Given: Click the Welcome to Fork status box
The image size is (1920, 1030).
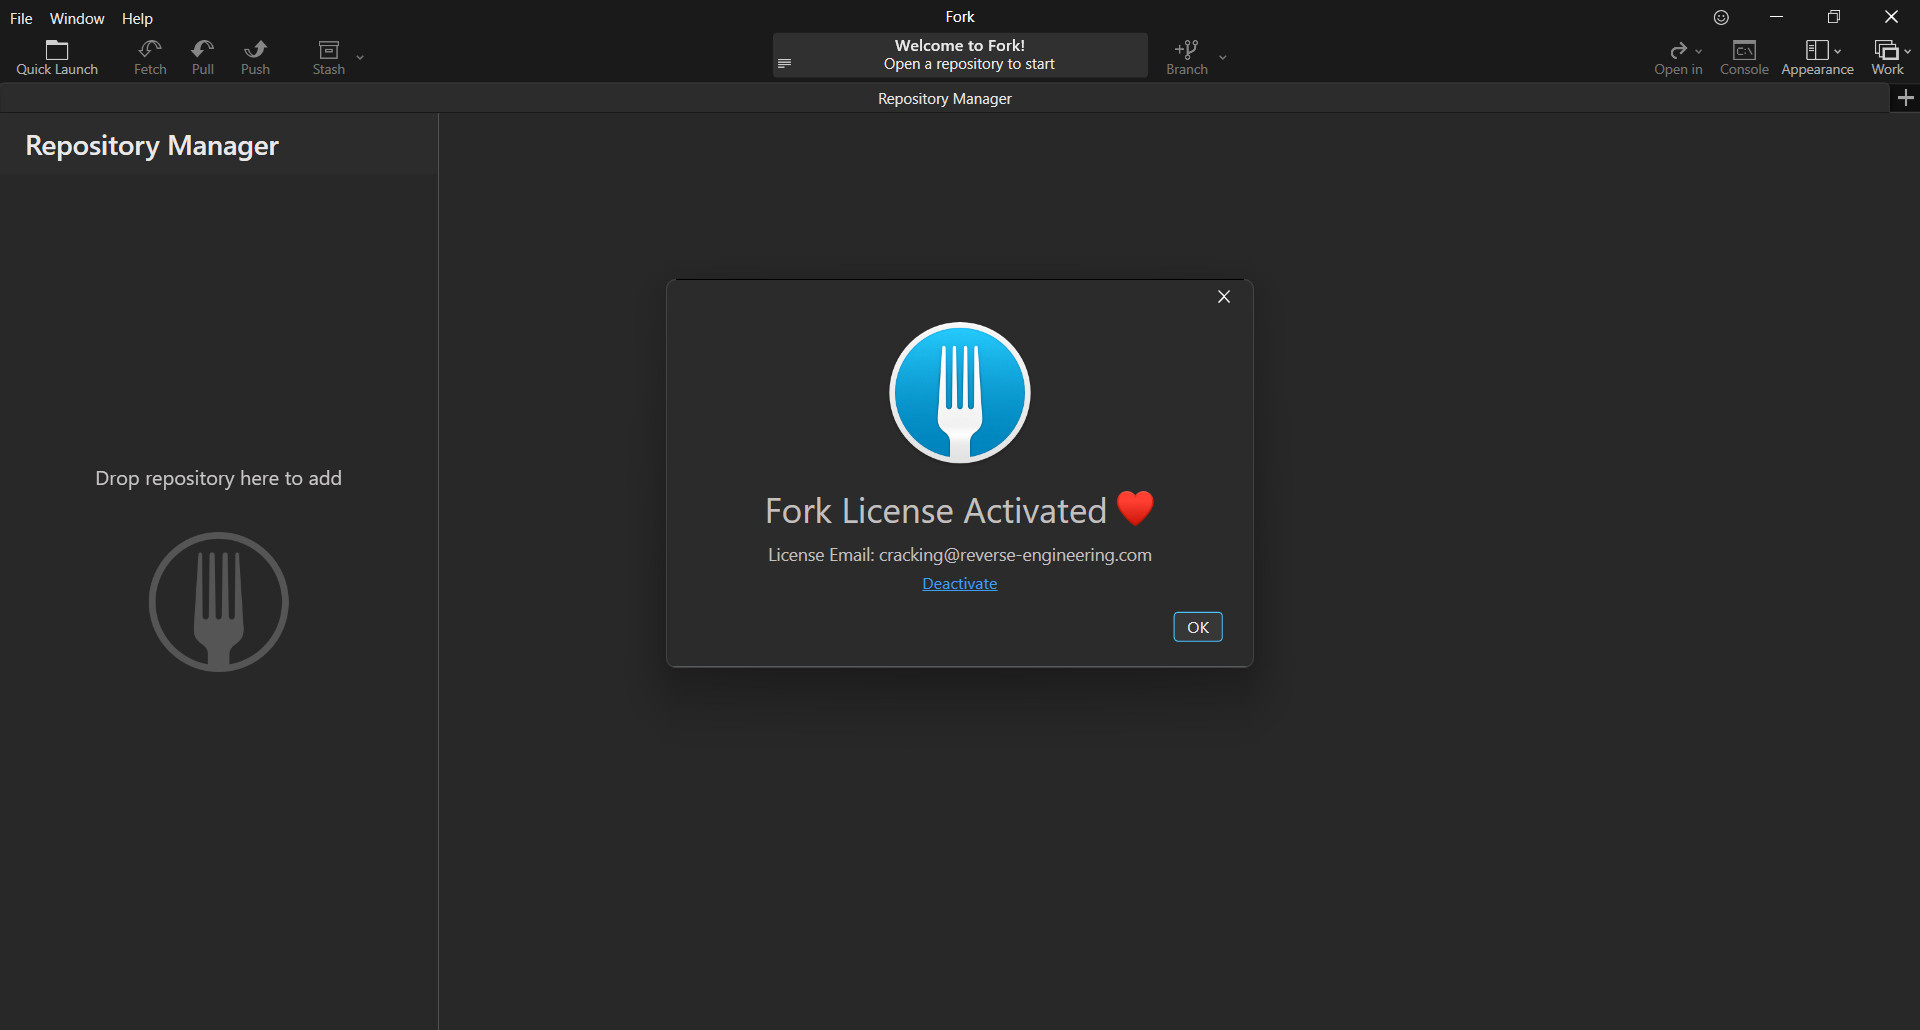Looking at the screenshot, I should 960,55.
